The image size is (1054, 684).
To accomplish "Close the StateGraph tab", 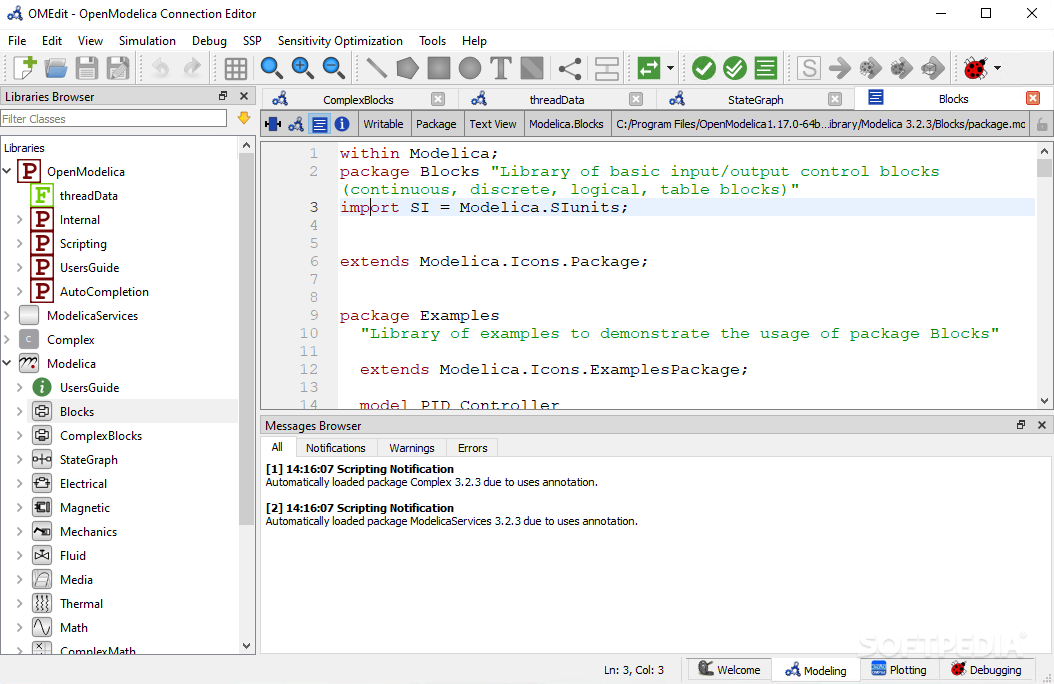I will coord(835,99).
